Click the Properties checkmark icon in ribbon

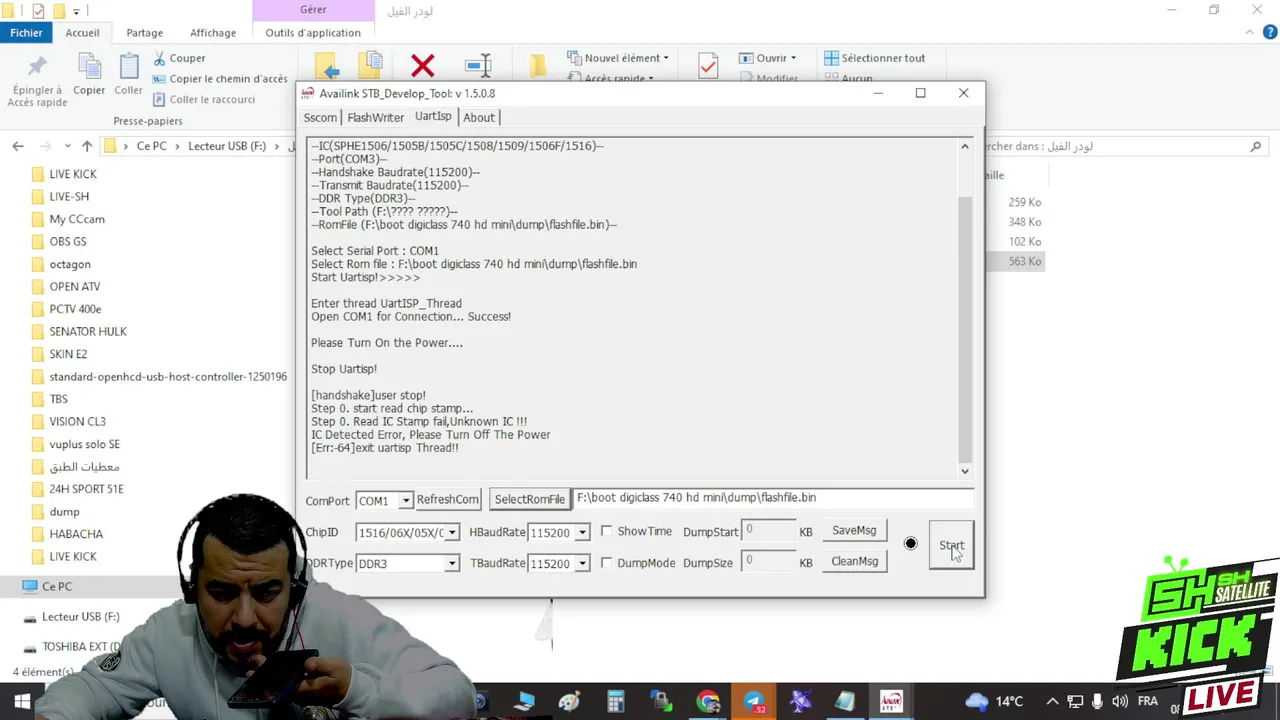point(708,66)
